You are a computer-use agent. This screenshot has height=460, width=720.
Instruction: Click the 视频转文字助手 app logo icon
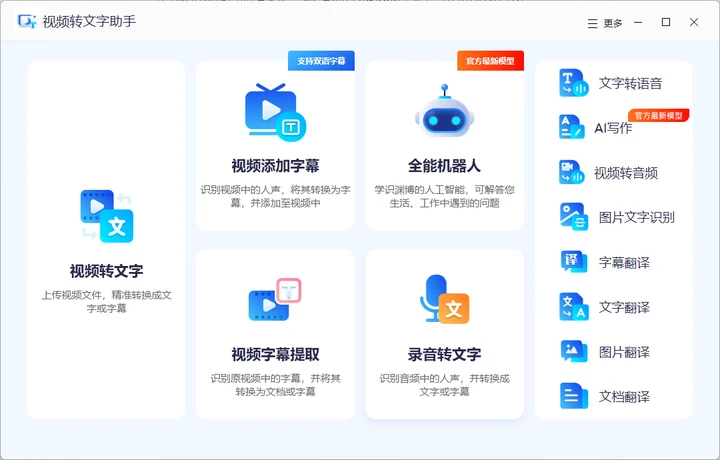(x=27, y=21)
